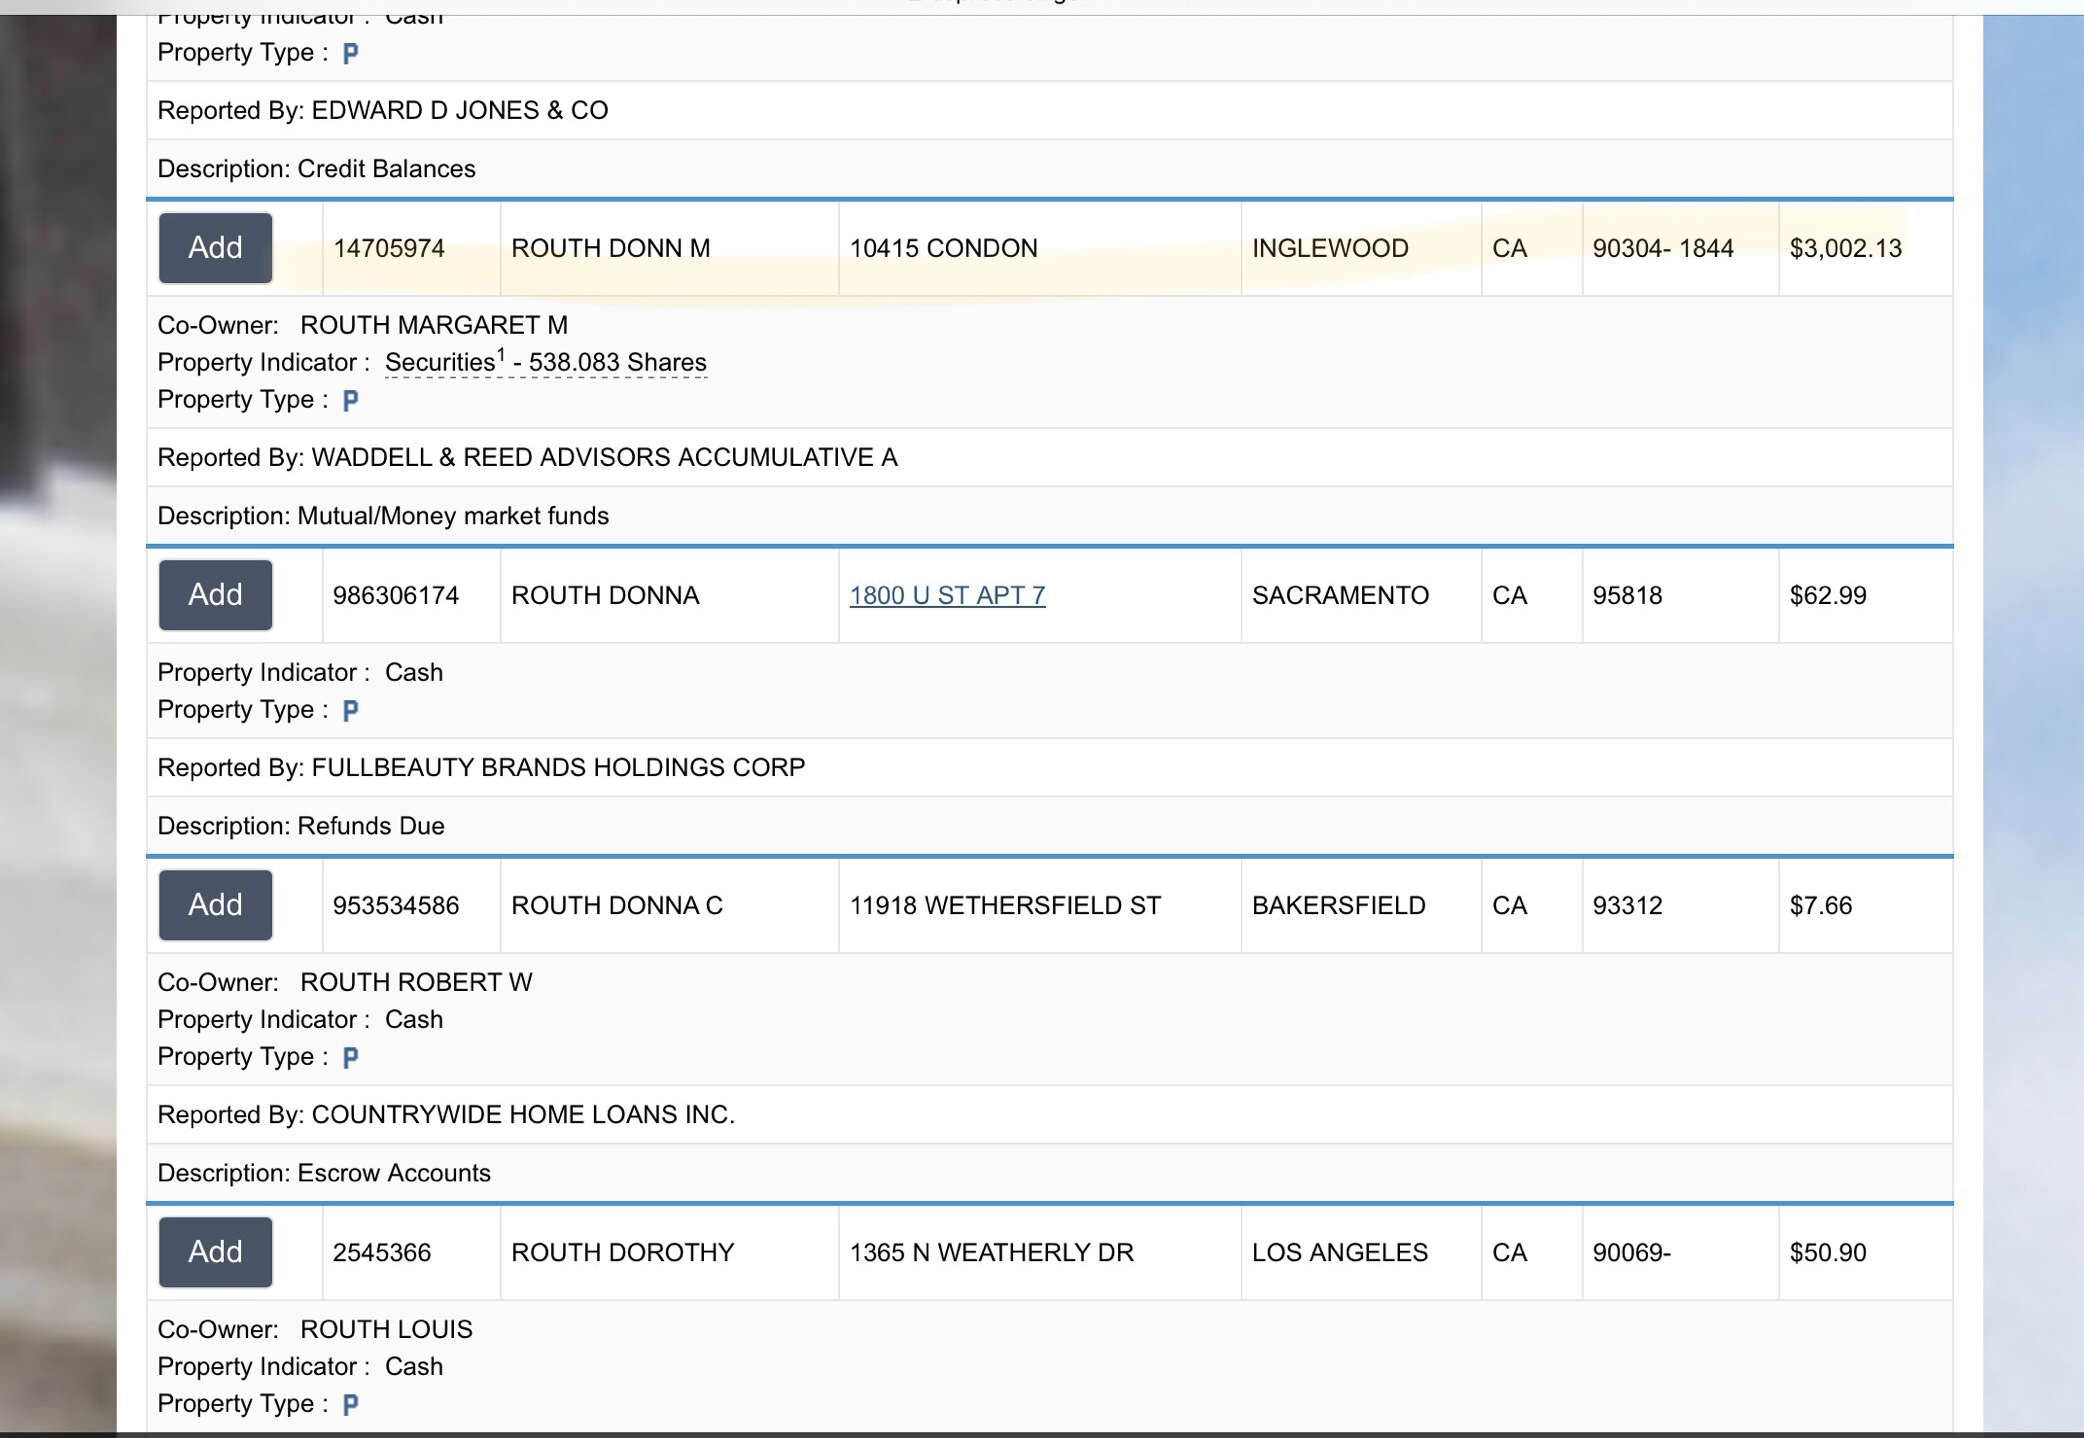
Task: Select owner name ROUTH DOROTHY
Action: (622, 1252)
